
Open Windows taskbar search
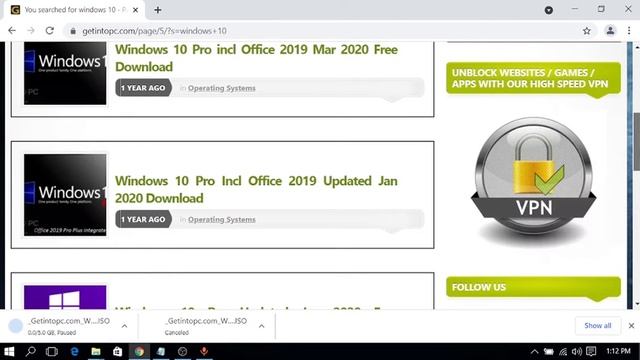pyautogui.click(x=31, y=351)
